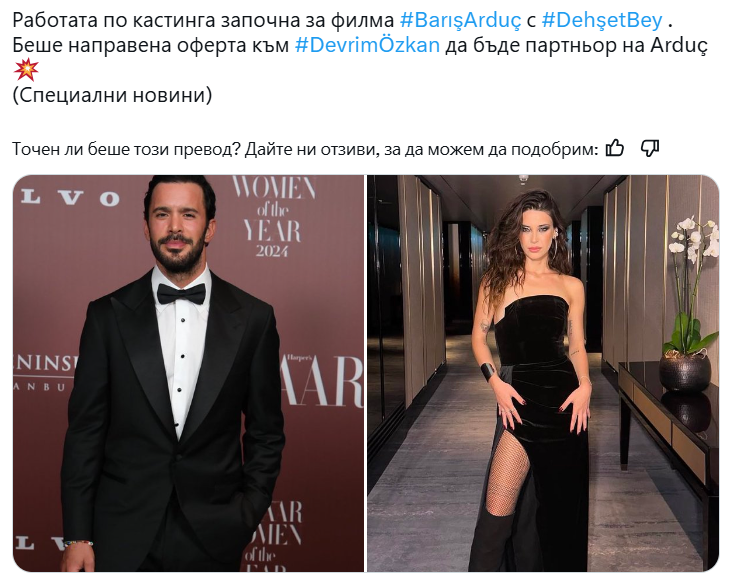Click "Women of the Year 2024" in left photo

click(273, 216)
